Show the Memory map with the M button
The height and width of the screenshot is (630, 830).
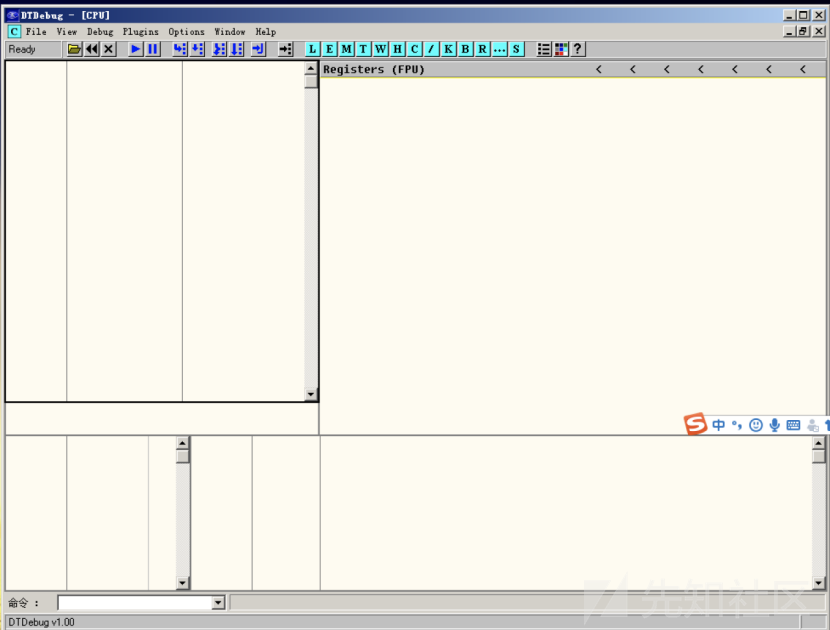[x=346, y=49]
